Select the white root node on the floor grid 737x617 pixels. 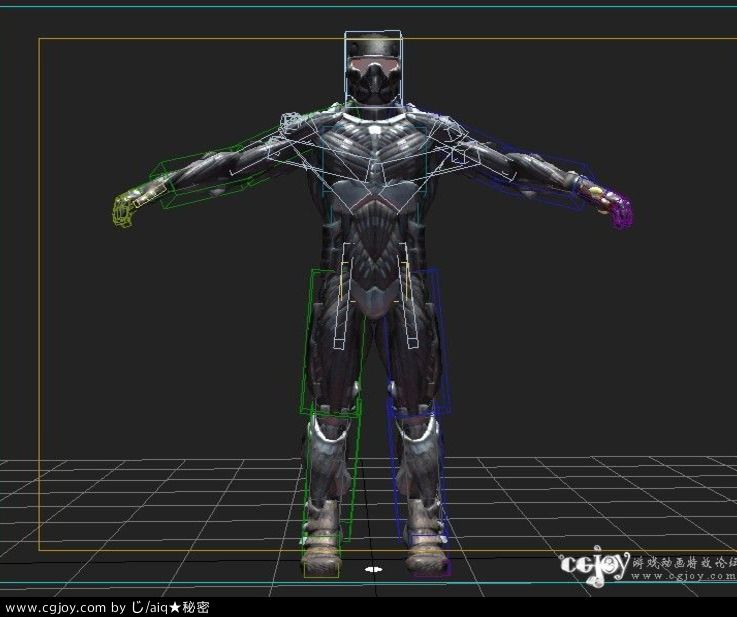[374, 570]
